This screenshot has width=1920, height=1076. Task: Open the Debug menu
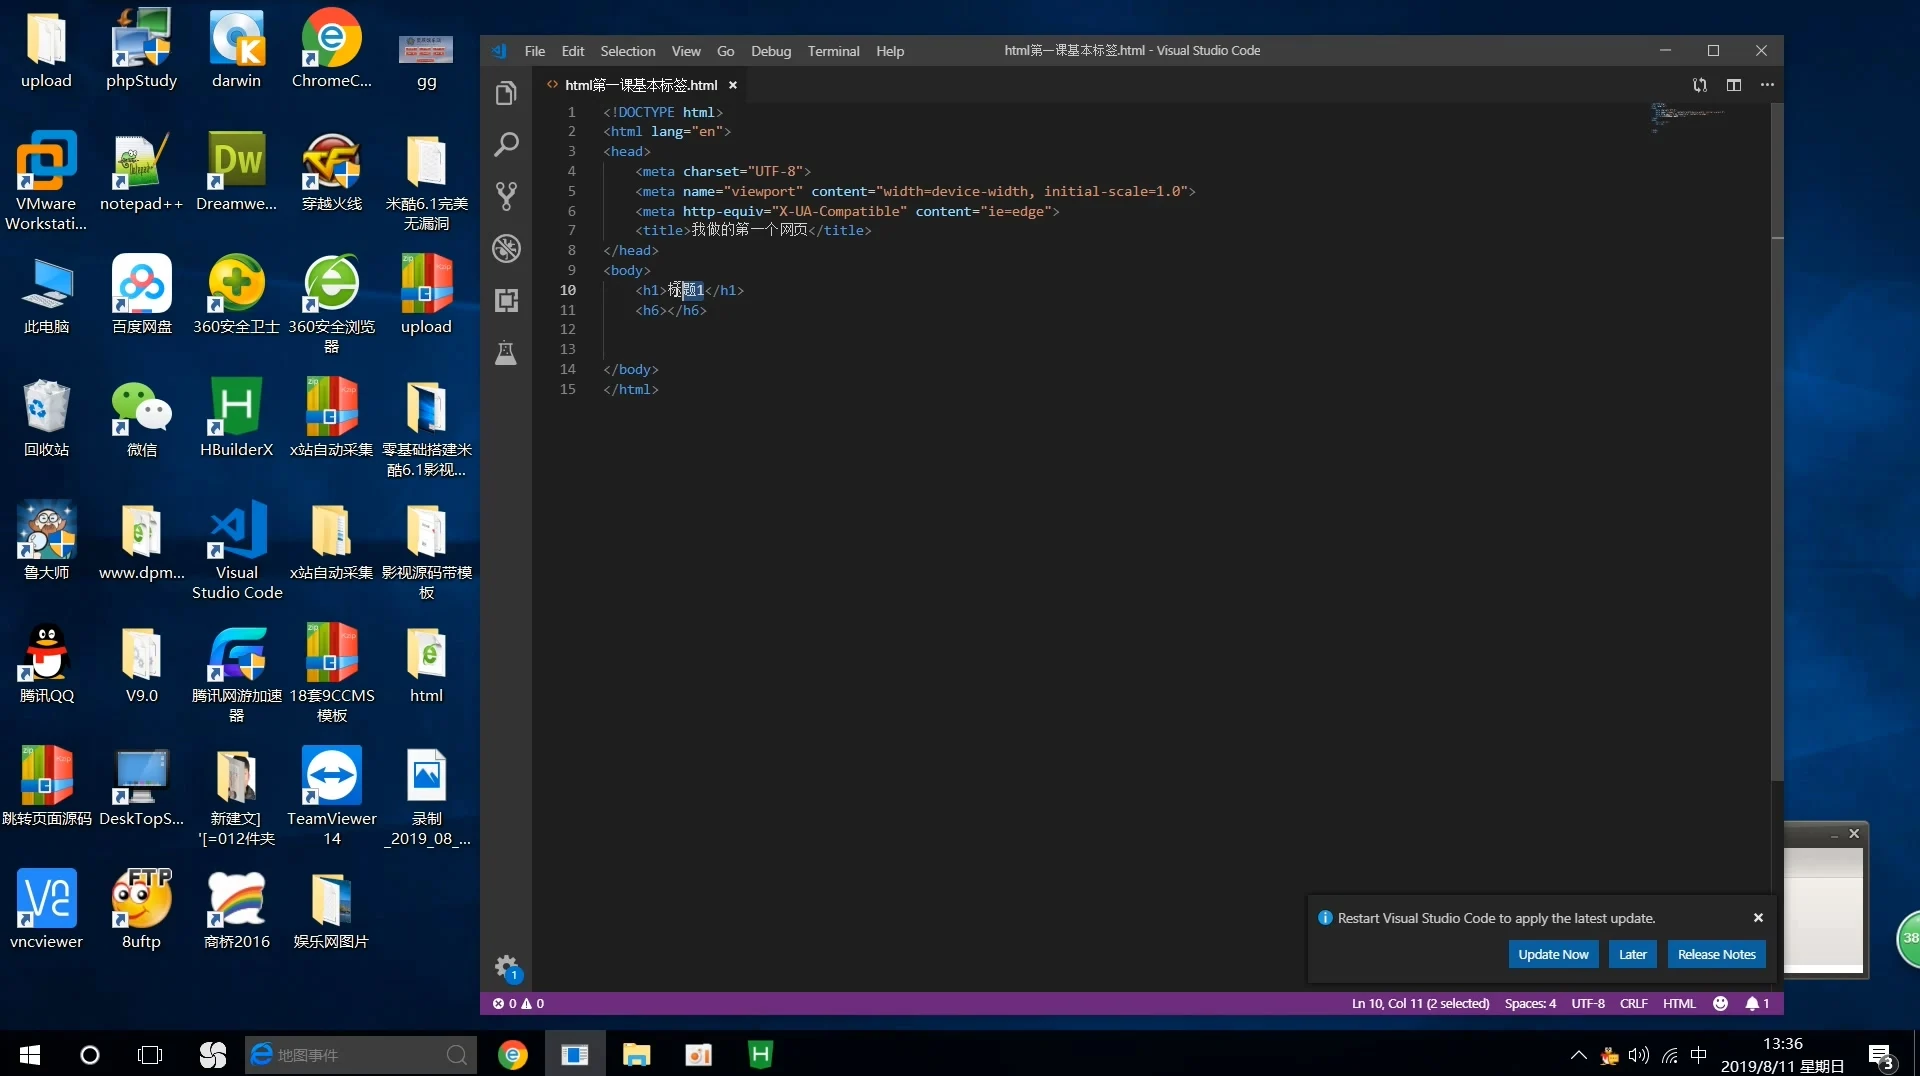pyautogui.click(x=770, y=51)
